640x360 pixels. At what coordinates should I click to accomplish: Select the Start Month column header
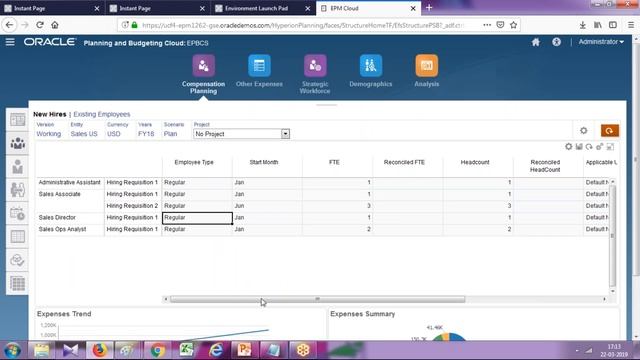tap(264, 162)
